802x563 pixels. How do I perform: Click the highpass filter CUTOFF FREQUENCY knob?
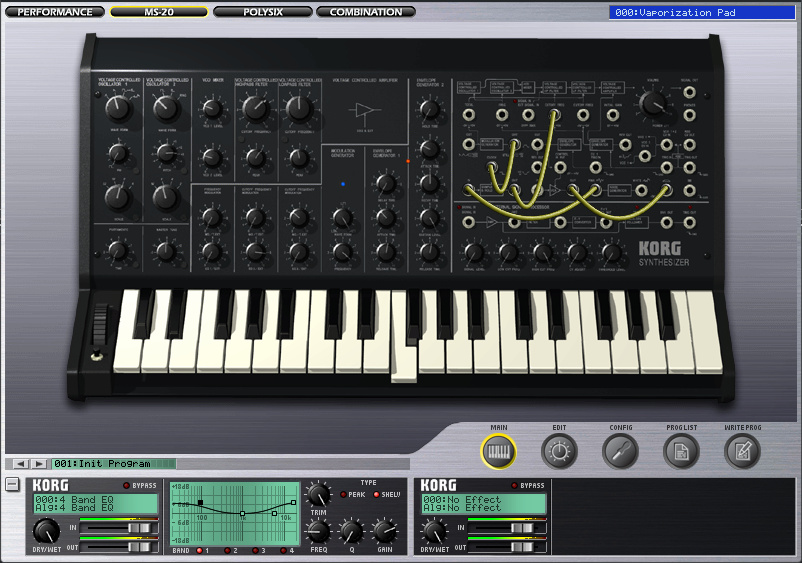click(255, 109)
